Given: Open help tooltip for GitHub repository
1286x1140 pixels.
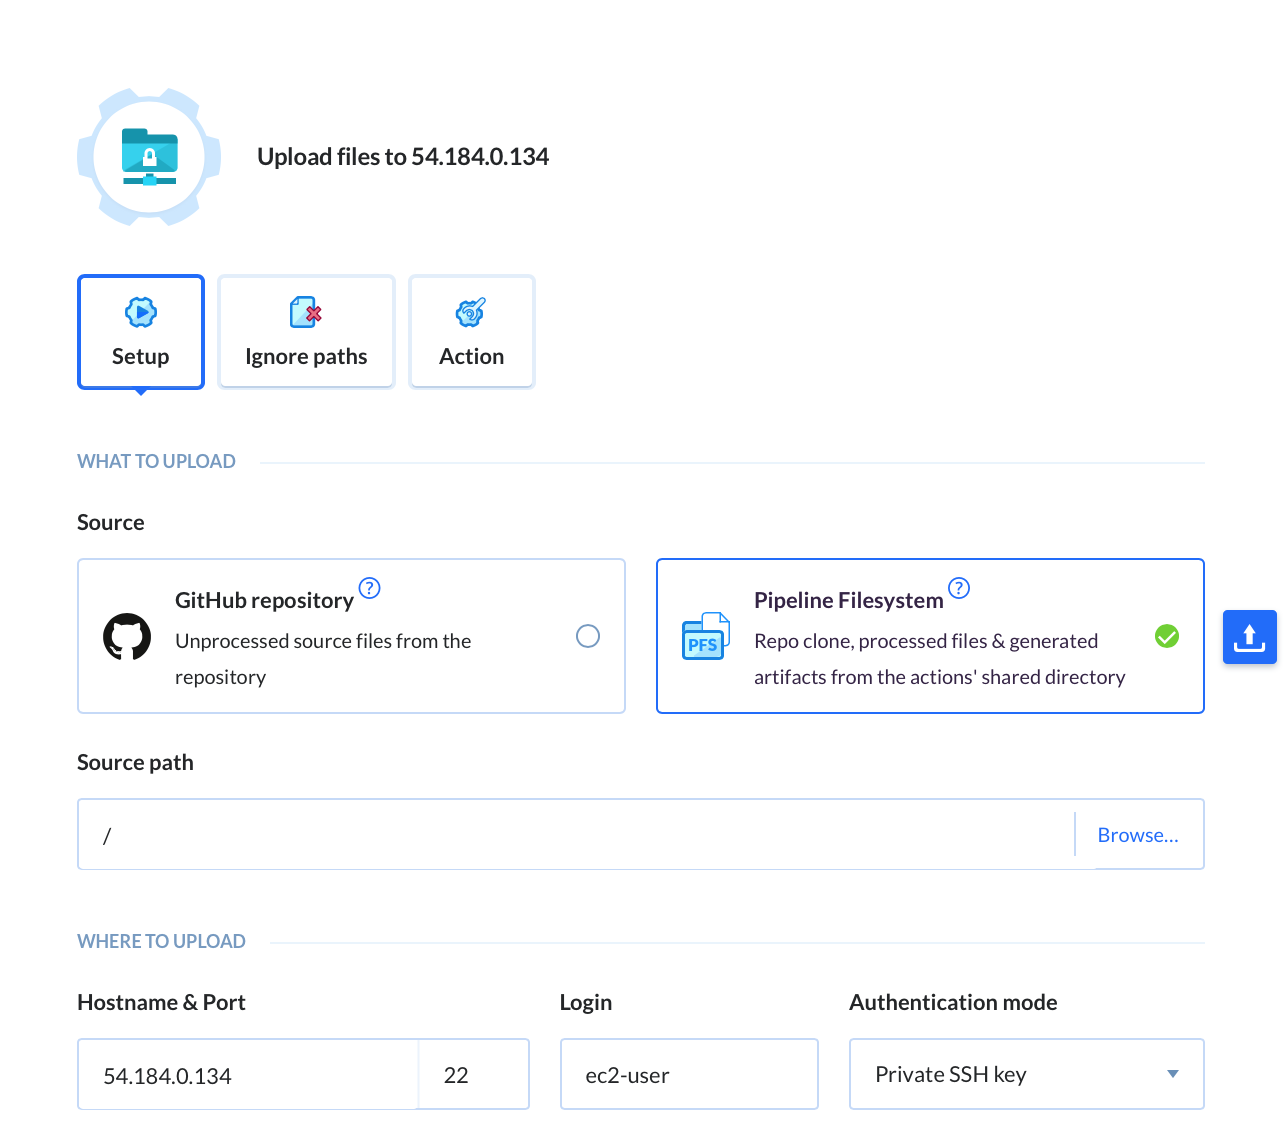Looking at the screenshot, I should (370, 588).
